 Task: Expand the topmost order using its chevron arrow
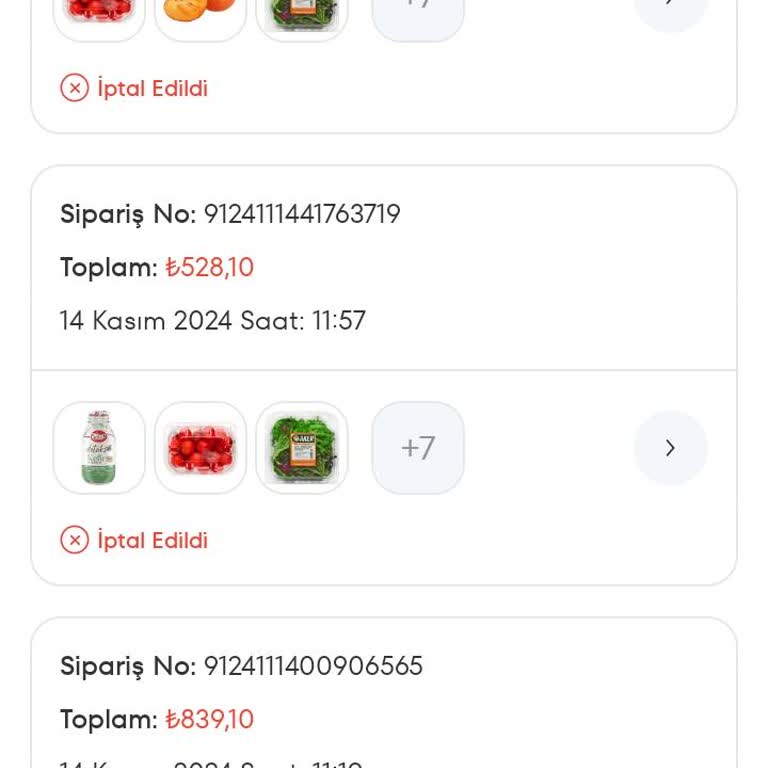pos(670,10)
